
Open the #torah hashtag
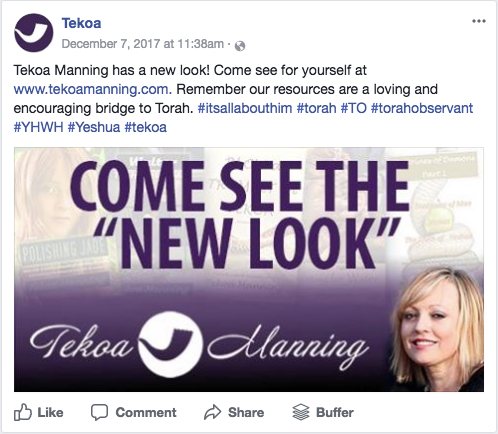[316, 108]
